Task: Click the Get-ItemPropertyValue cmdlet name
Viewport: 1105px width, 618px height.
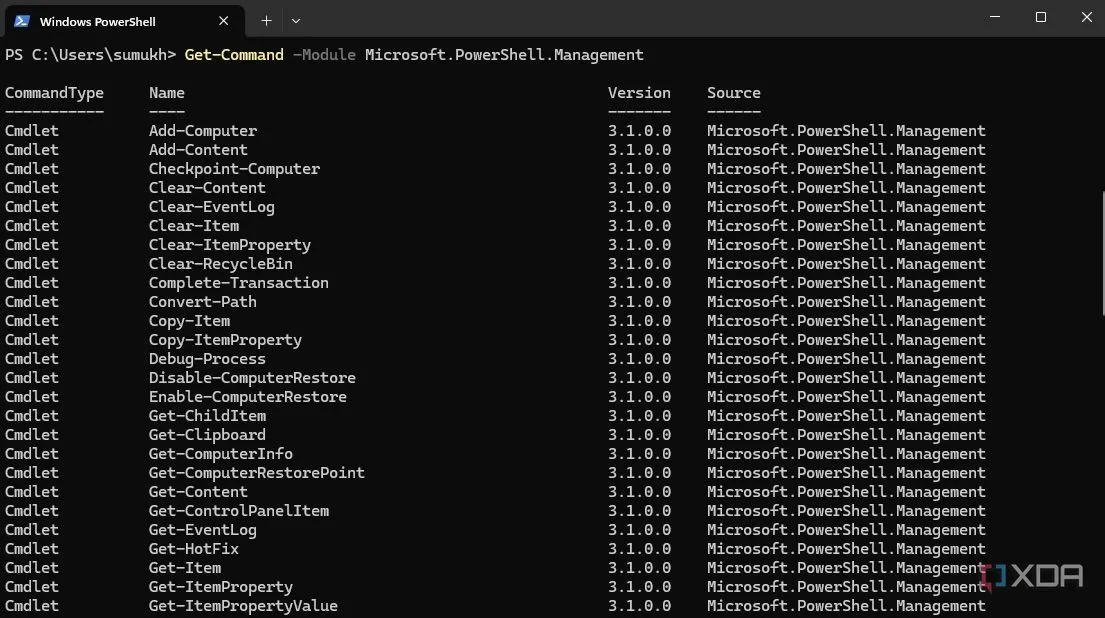Action: click(243, 607)
